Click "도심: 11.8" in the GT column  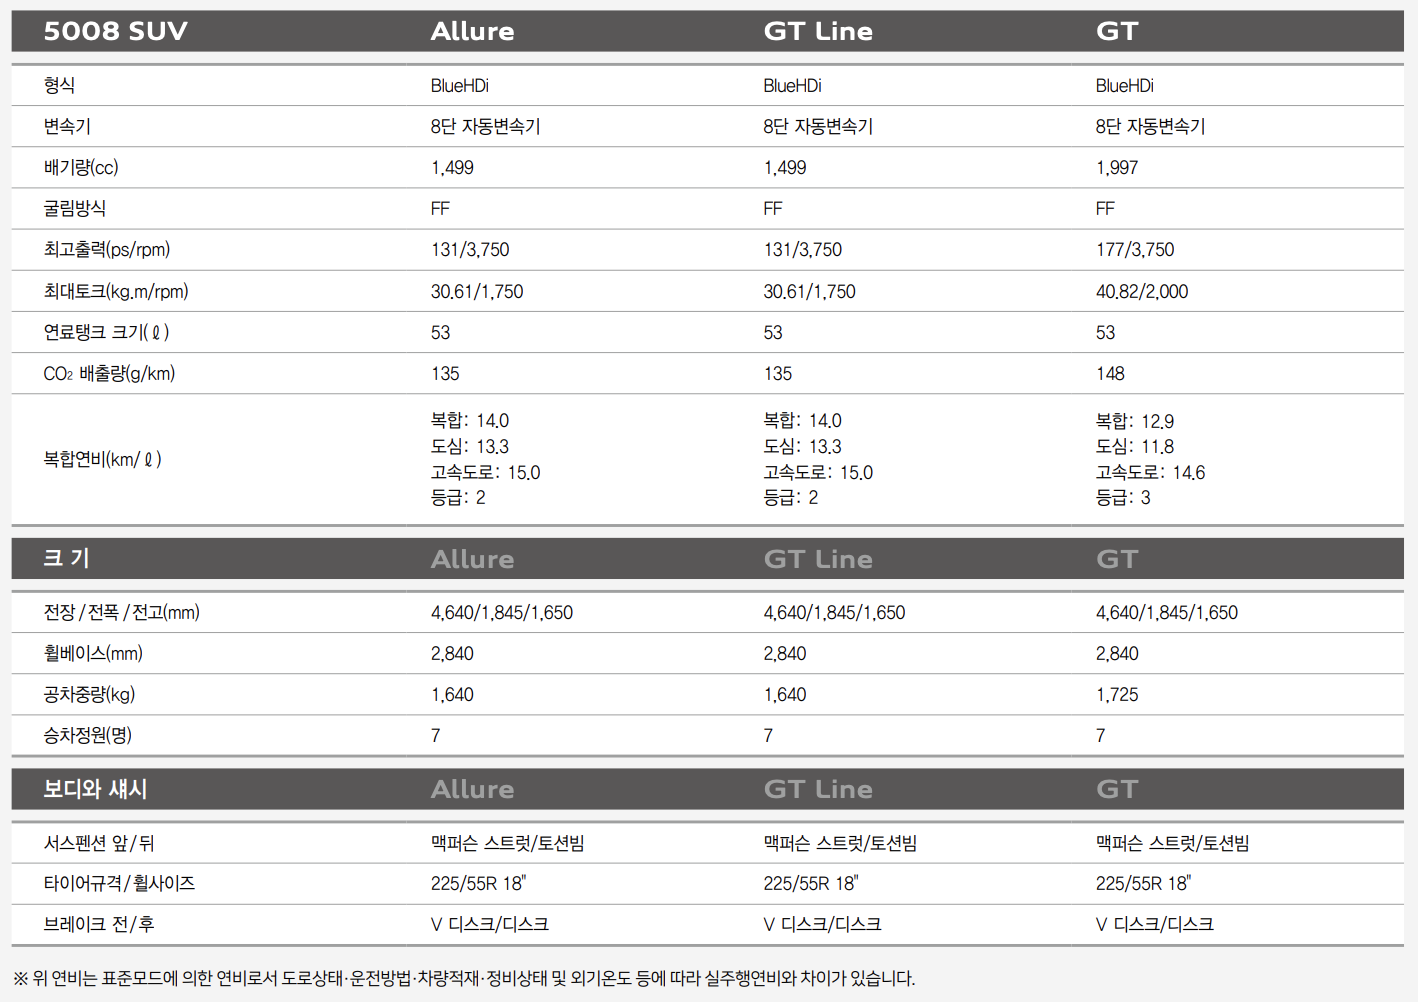(x=1135, y=446)
